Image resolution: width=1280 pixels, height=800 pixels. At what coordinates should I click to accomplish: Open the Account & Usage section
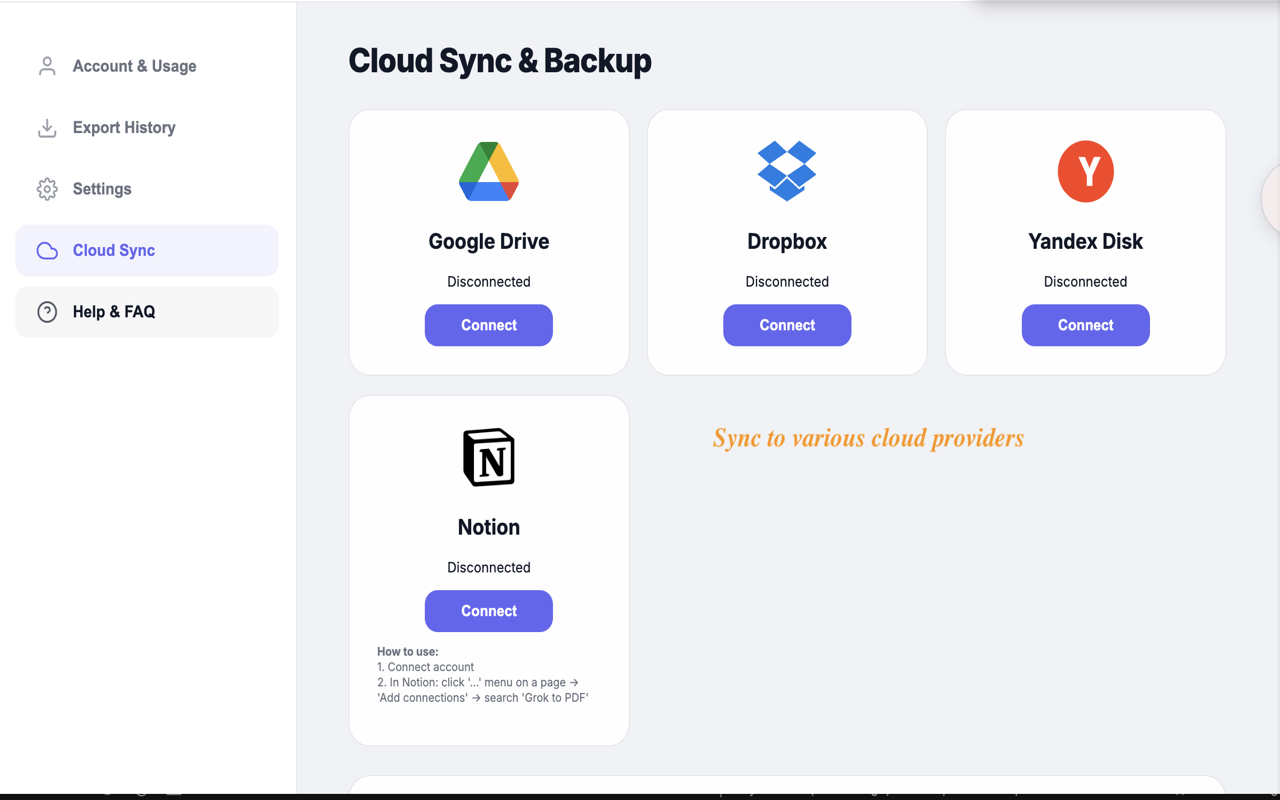(147, 66)
